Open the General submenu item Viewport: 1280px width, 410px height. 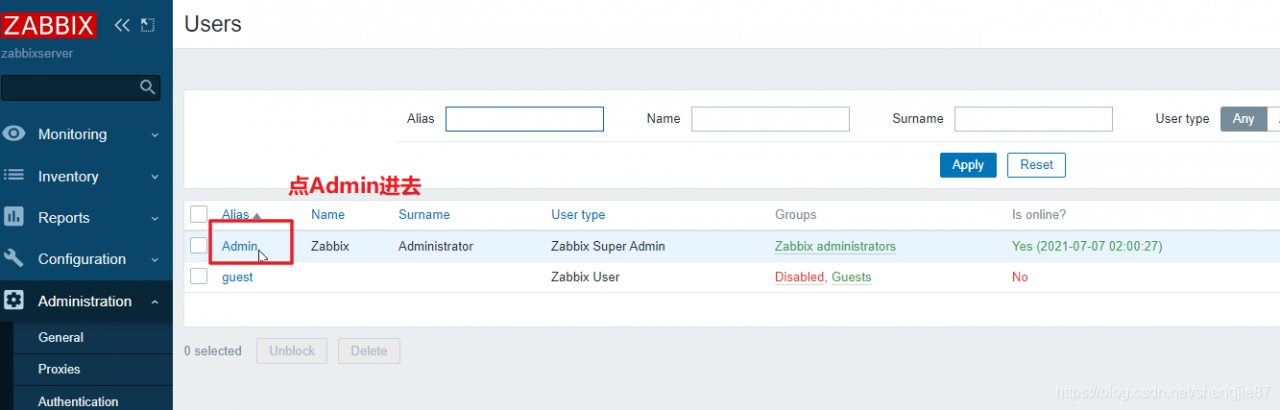pos(61,338)
